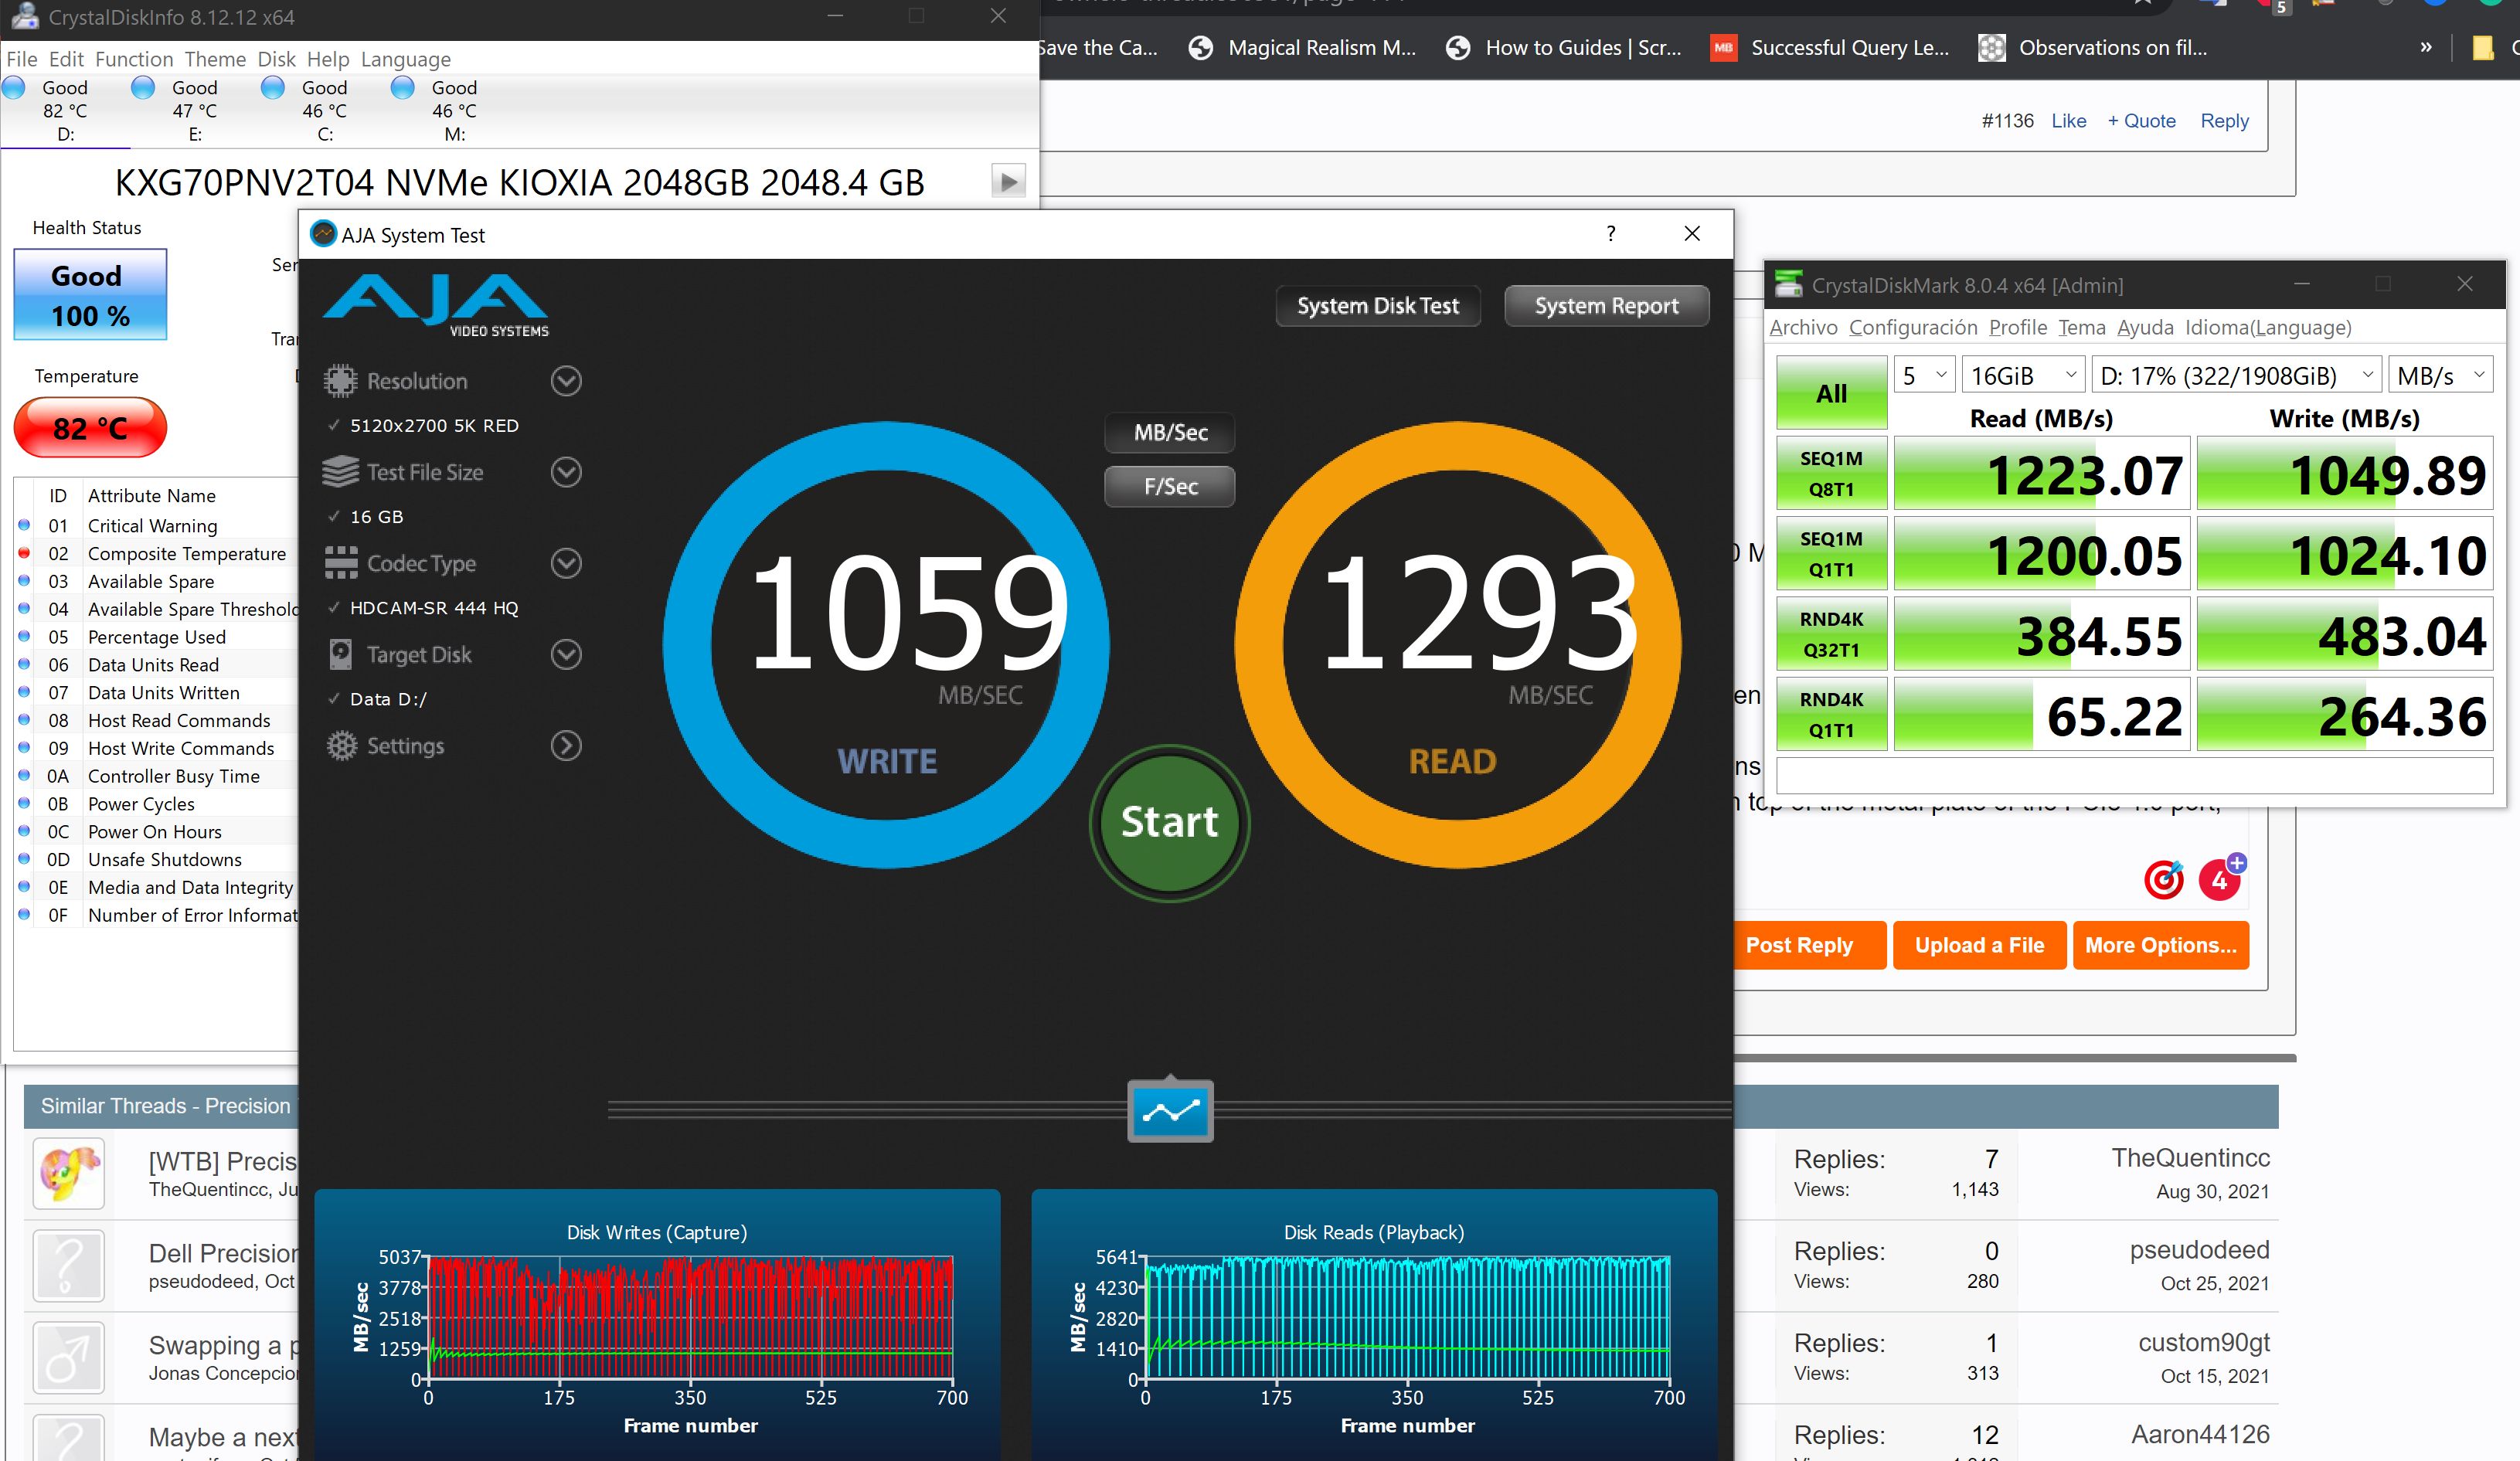
Task: Open CrystalDiskInfo Function menu
Action: (x=134, y=59)
